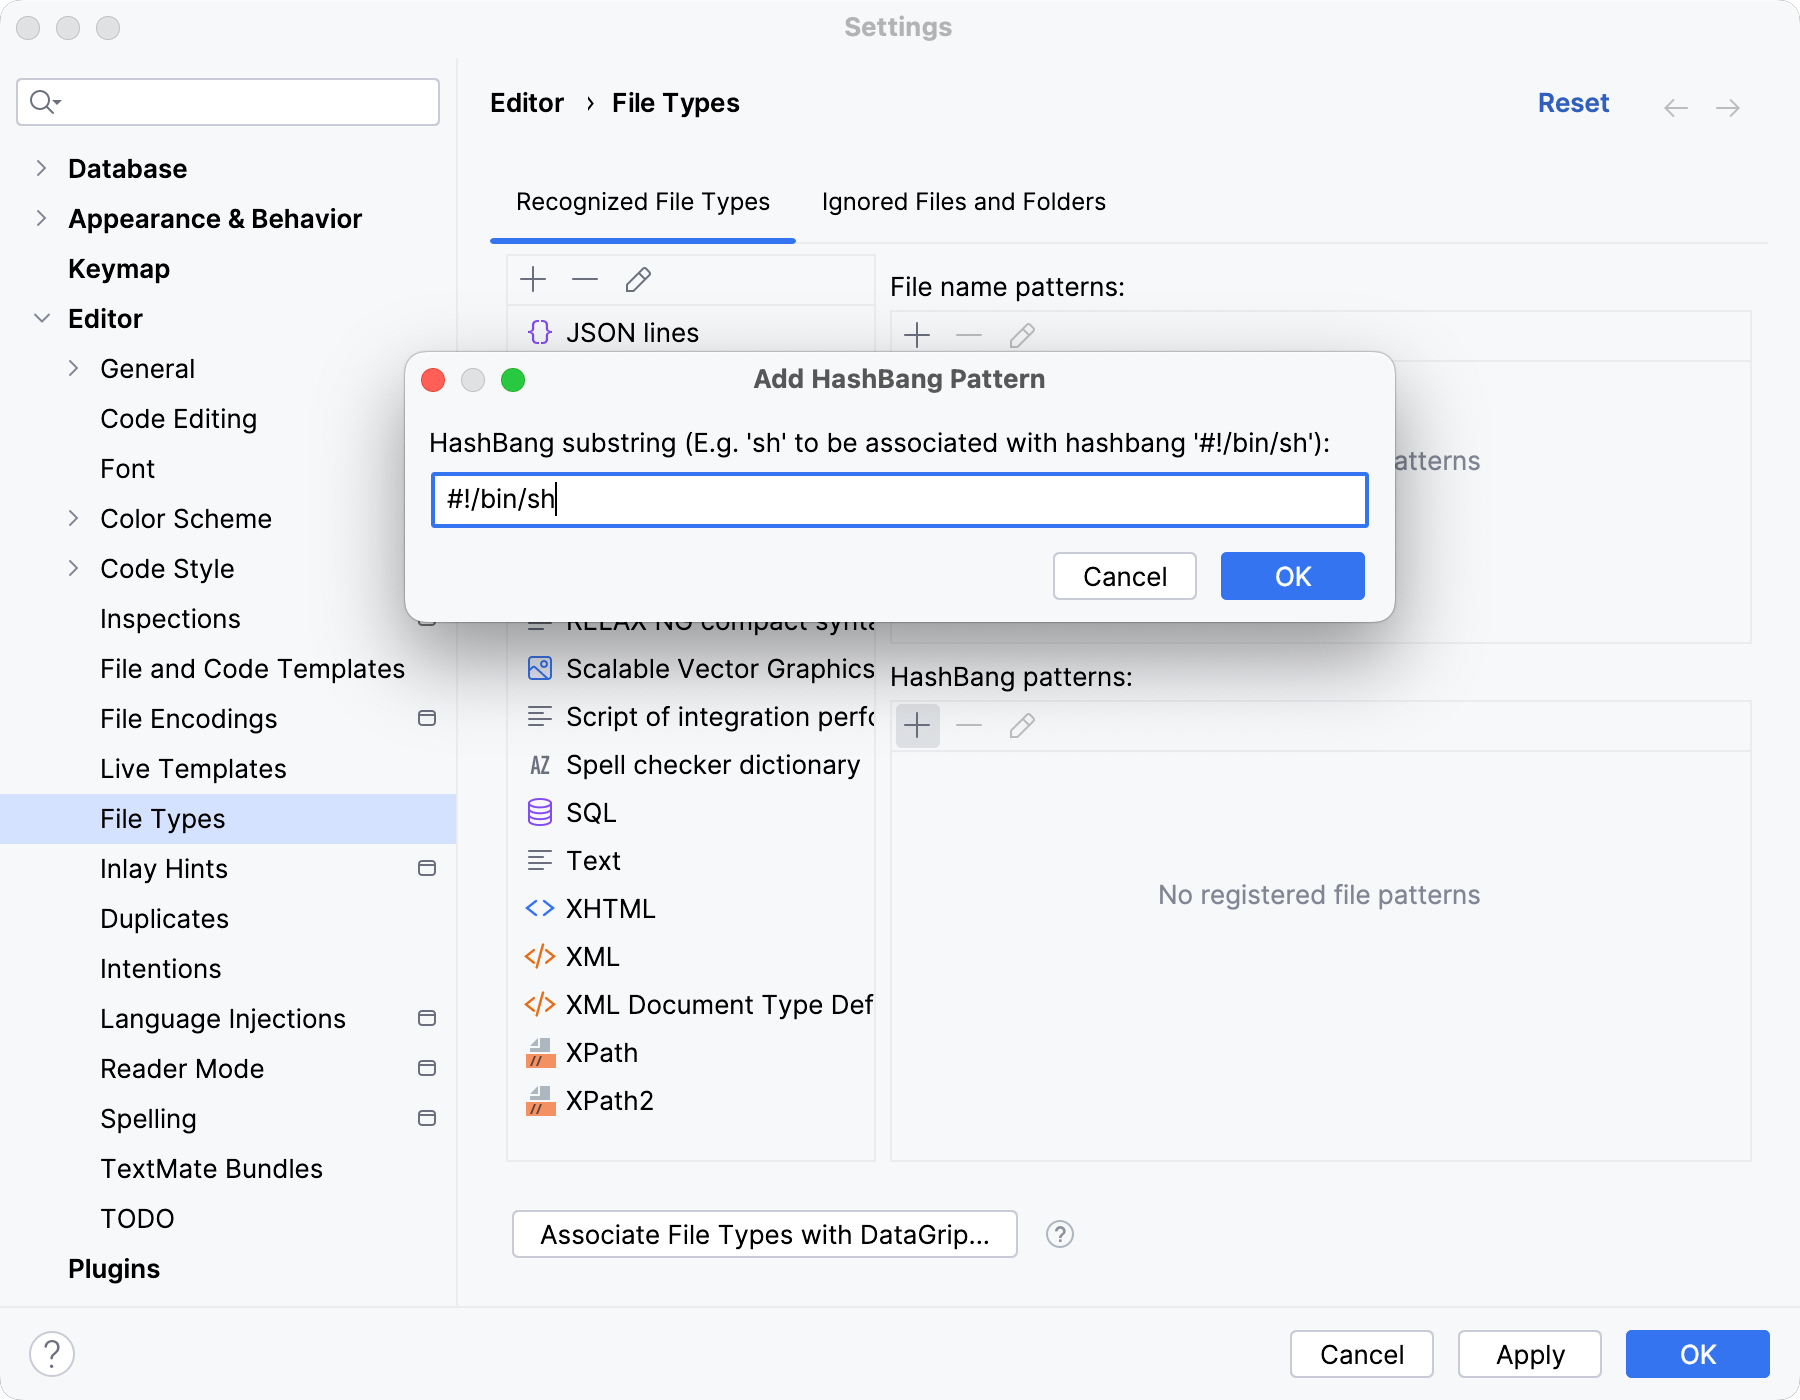The height and width of the screenshot is (1400, 1800).
Task: Click the add file type plus icon
Action: tap(534, 280)
